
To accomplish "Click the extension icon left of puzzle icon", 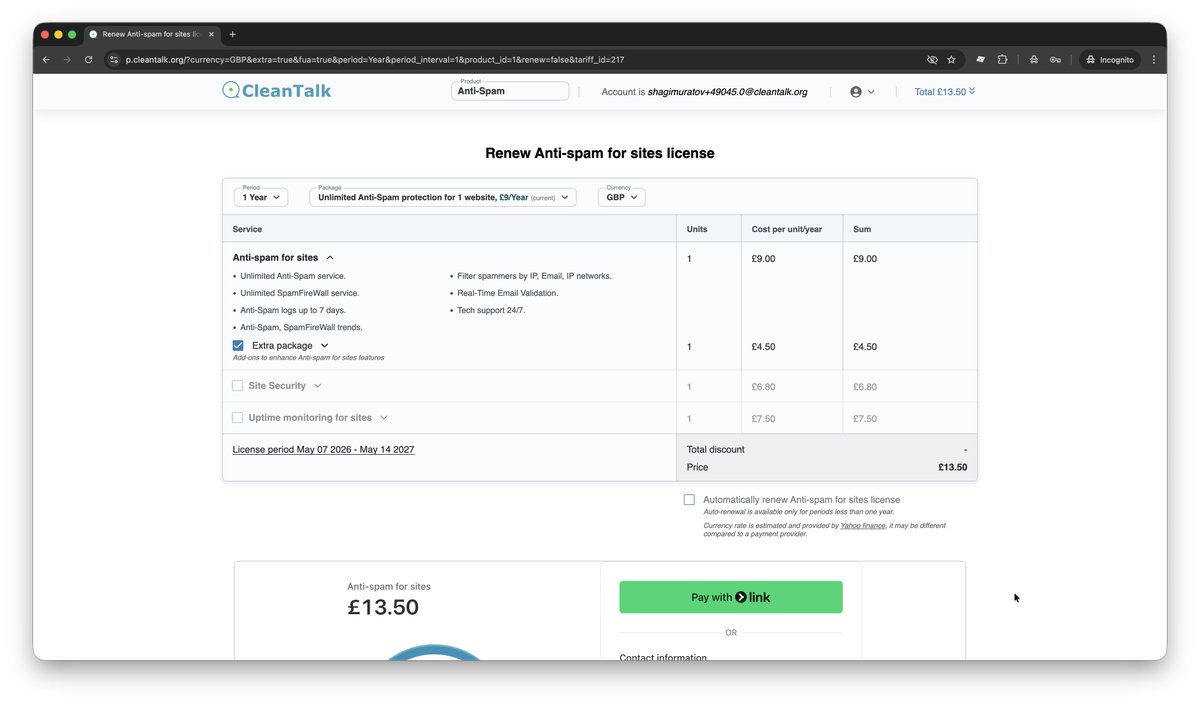I will pyautogui.click(x=981, y=60).
